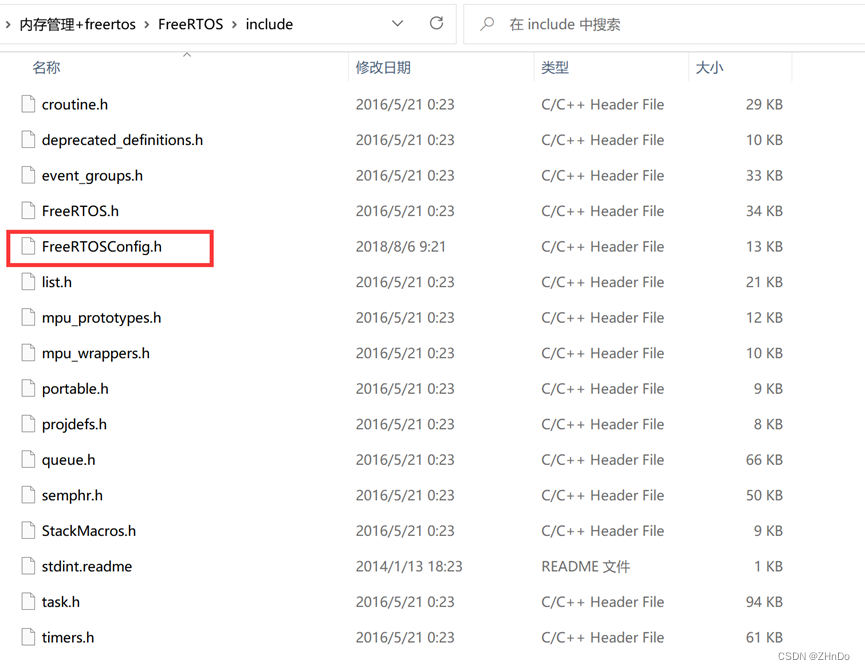This screenshot has width=865, height=670.
Task: Click the mpu_prototypes.h file icon
Action: coord(28,318)
